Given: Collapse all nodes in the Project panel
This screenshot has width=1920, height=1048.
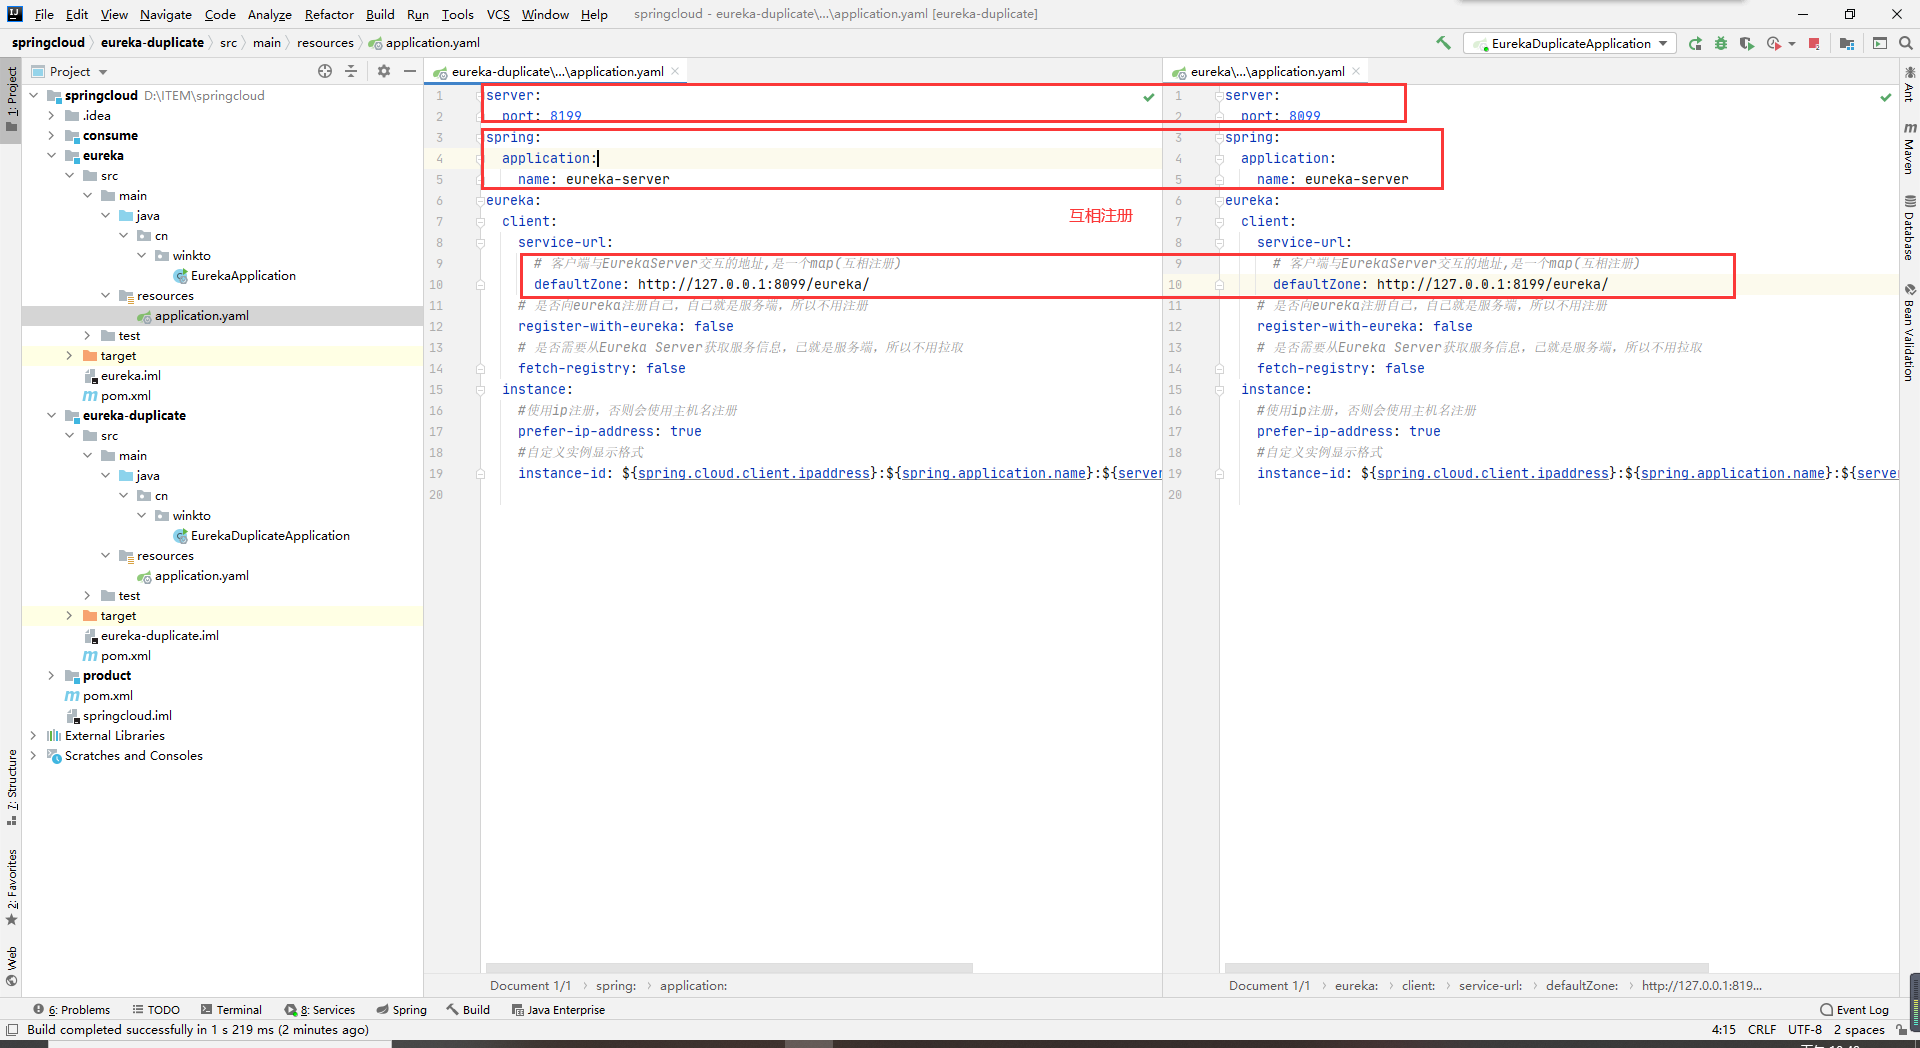Looking at the screenshot, I should point(351,71).
